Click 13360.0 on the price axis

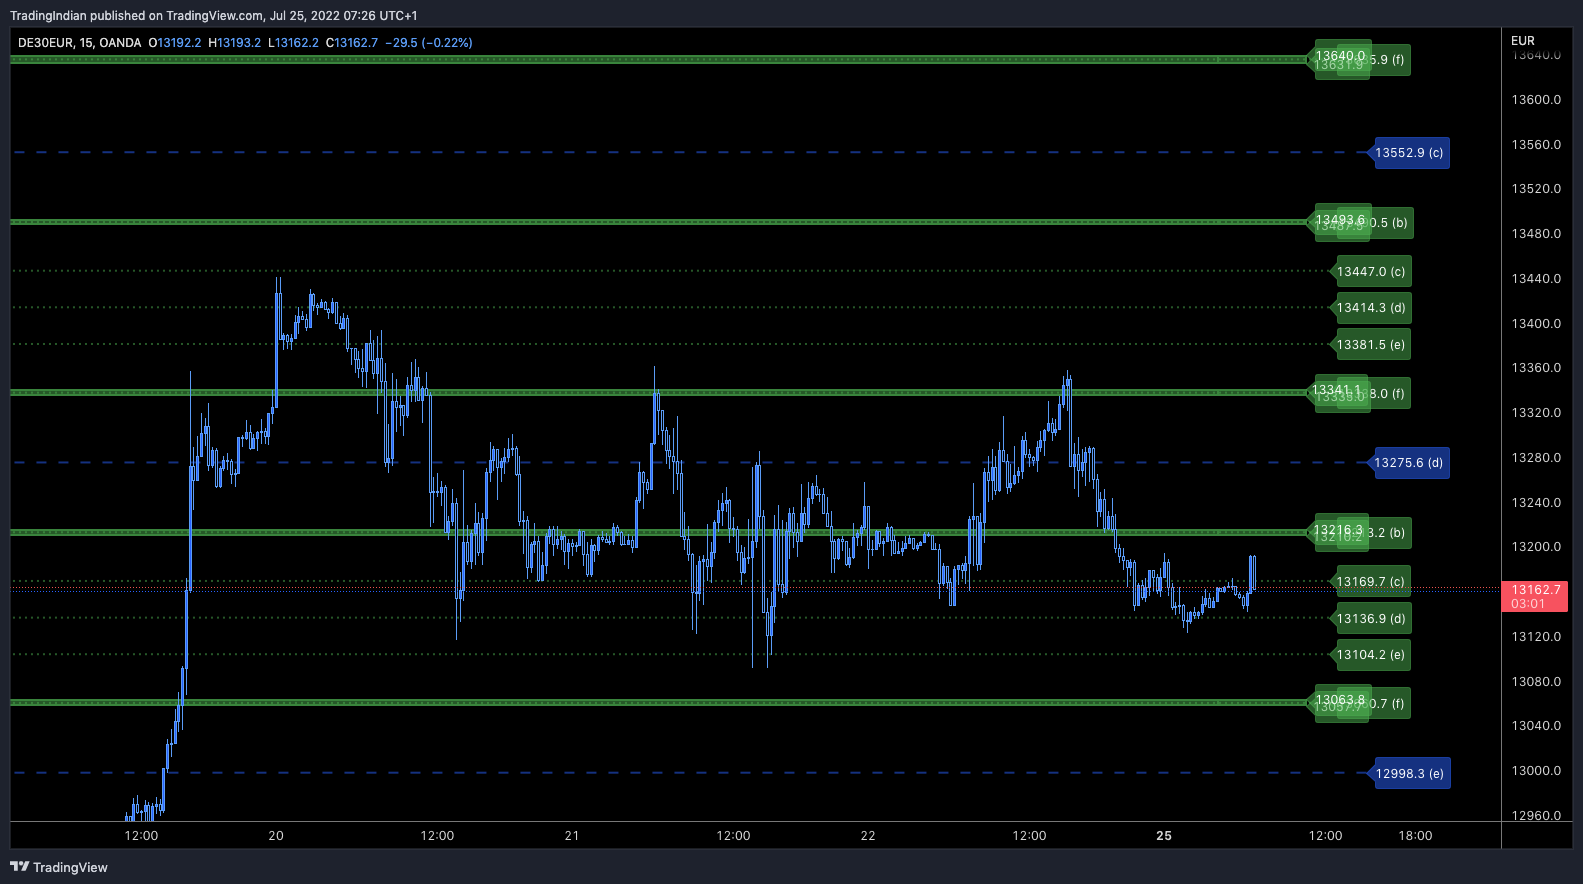click(1536, 368)
